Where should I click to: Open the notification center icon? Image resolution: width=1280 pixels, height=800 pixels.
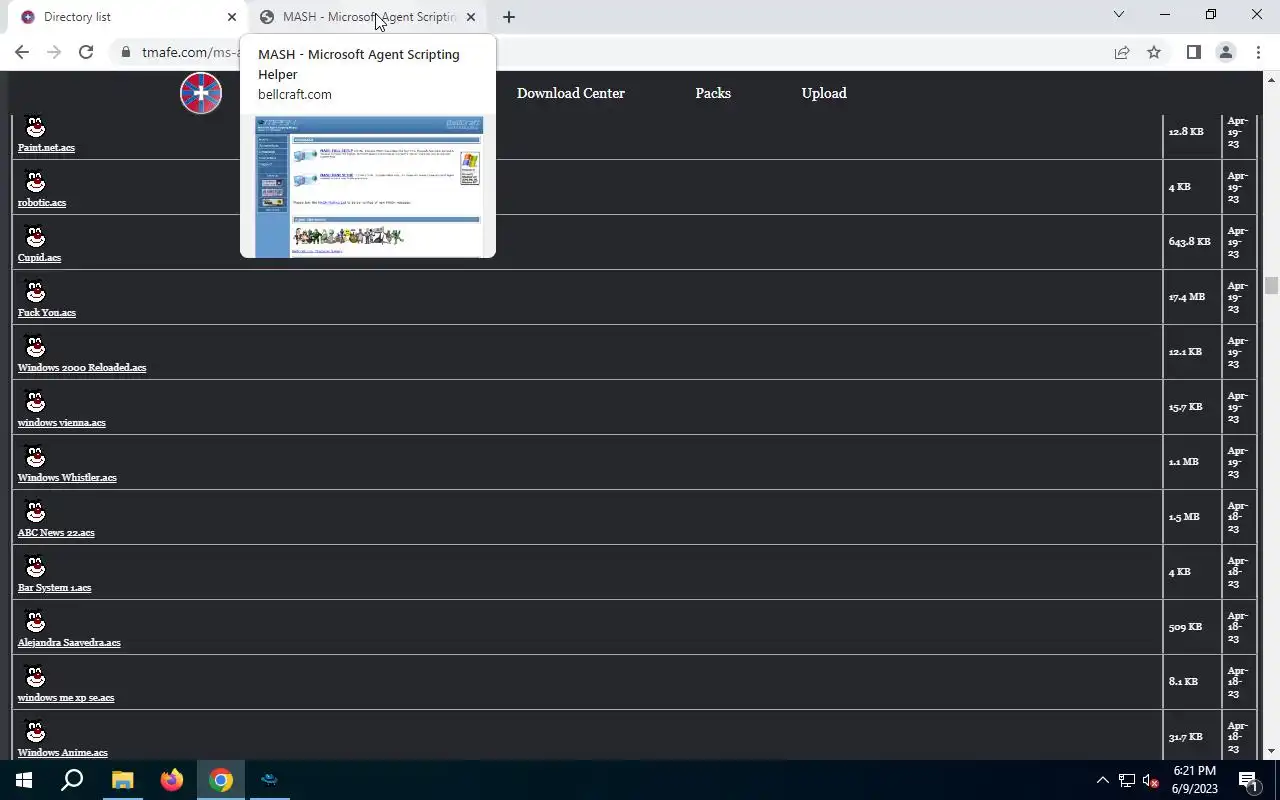tap(1248, 780)
